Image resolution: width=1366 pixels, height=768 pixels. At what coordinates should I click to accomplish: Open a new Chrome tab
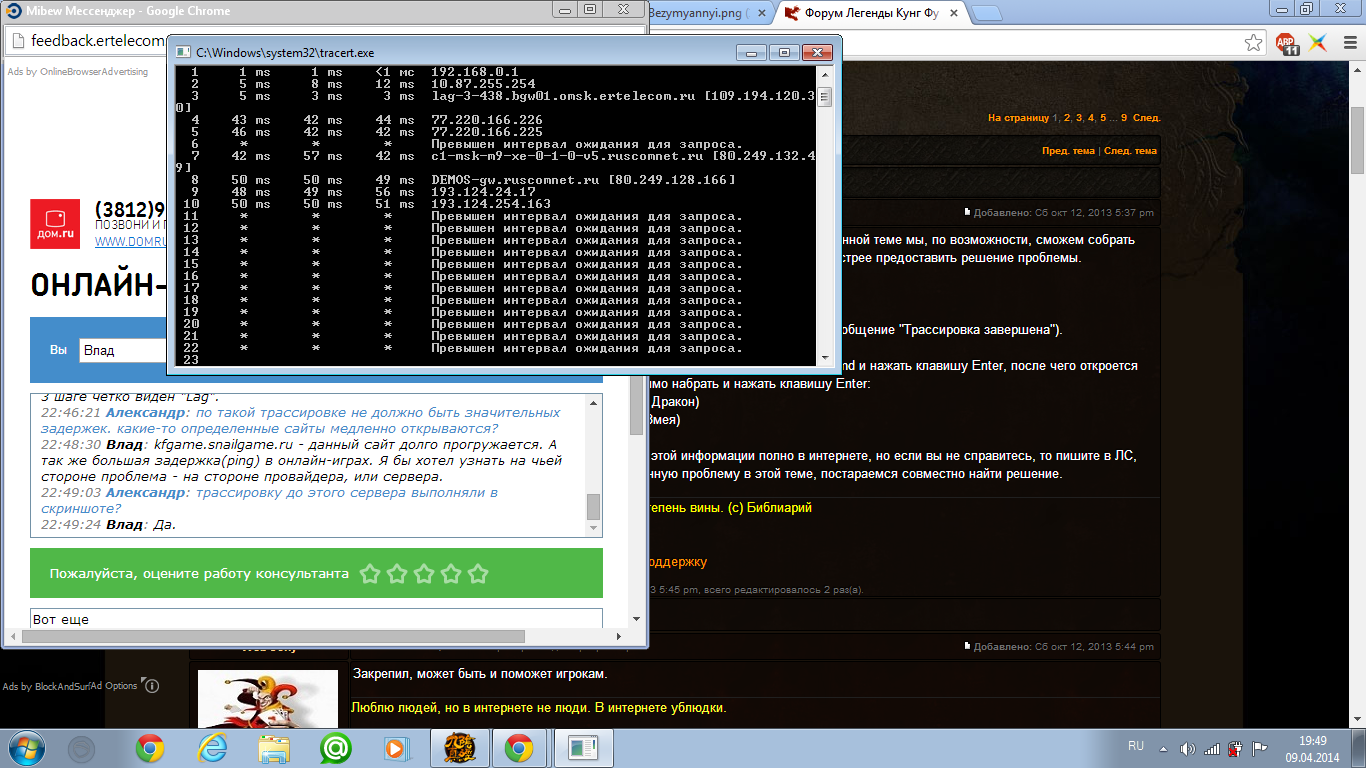(986, 13)
